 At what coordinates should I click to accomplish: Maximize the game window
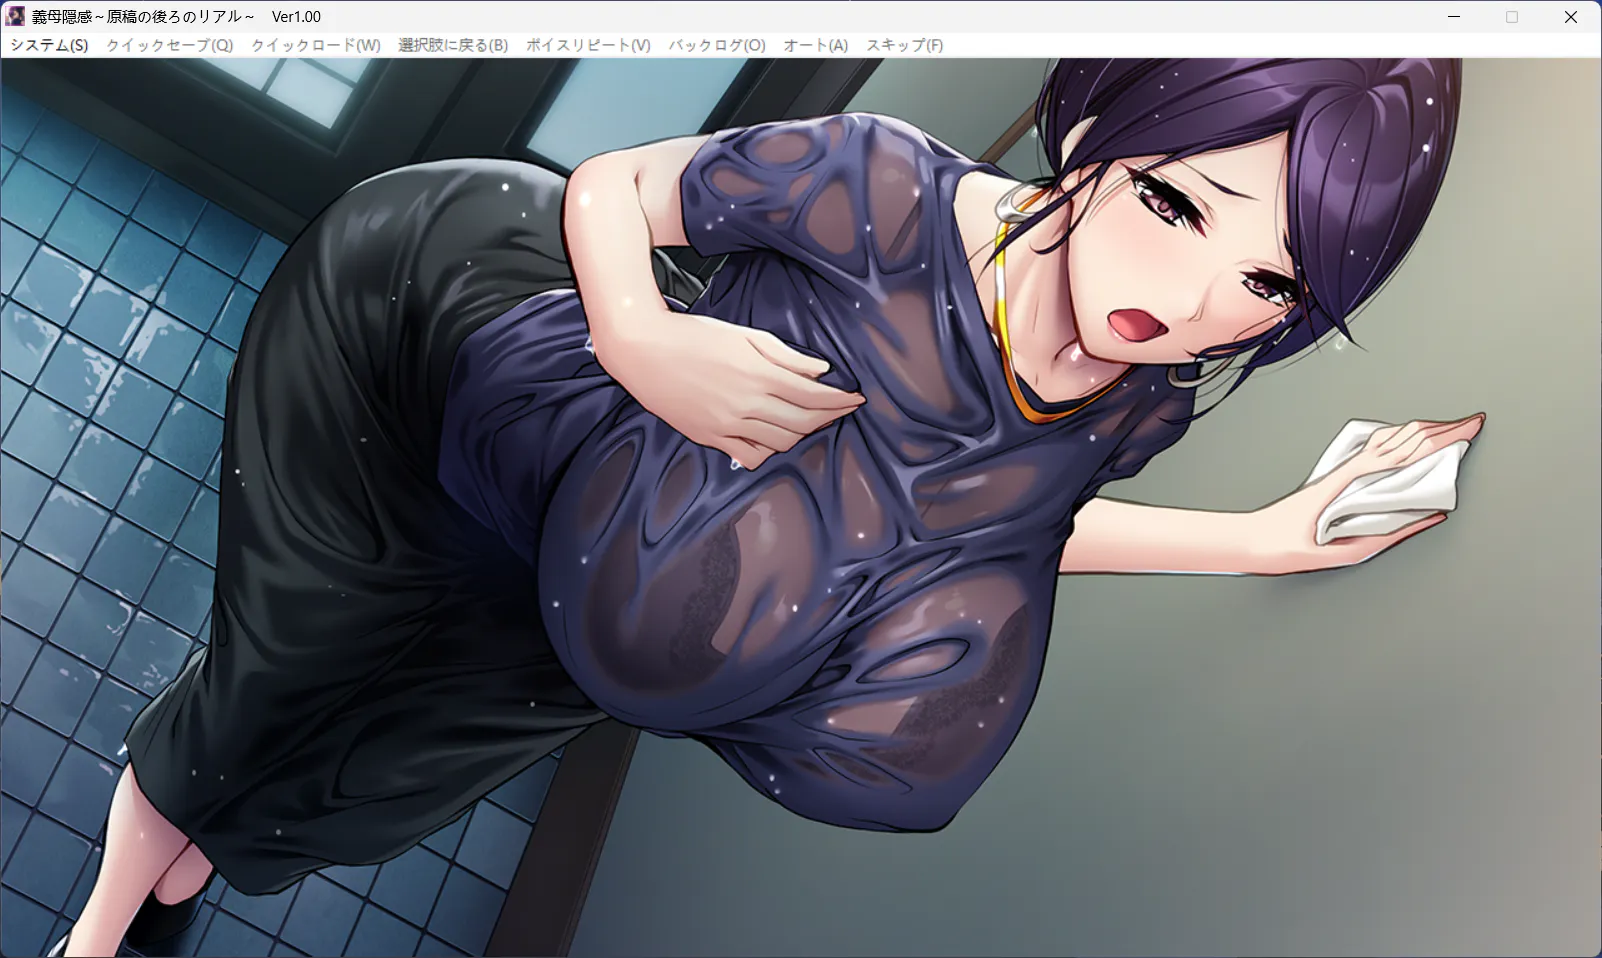(1512, 17)
